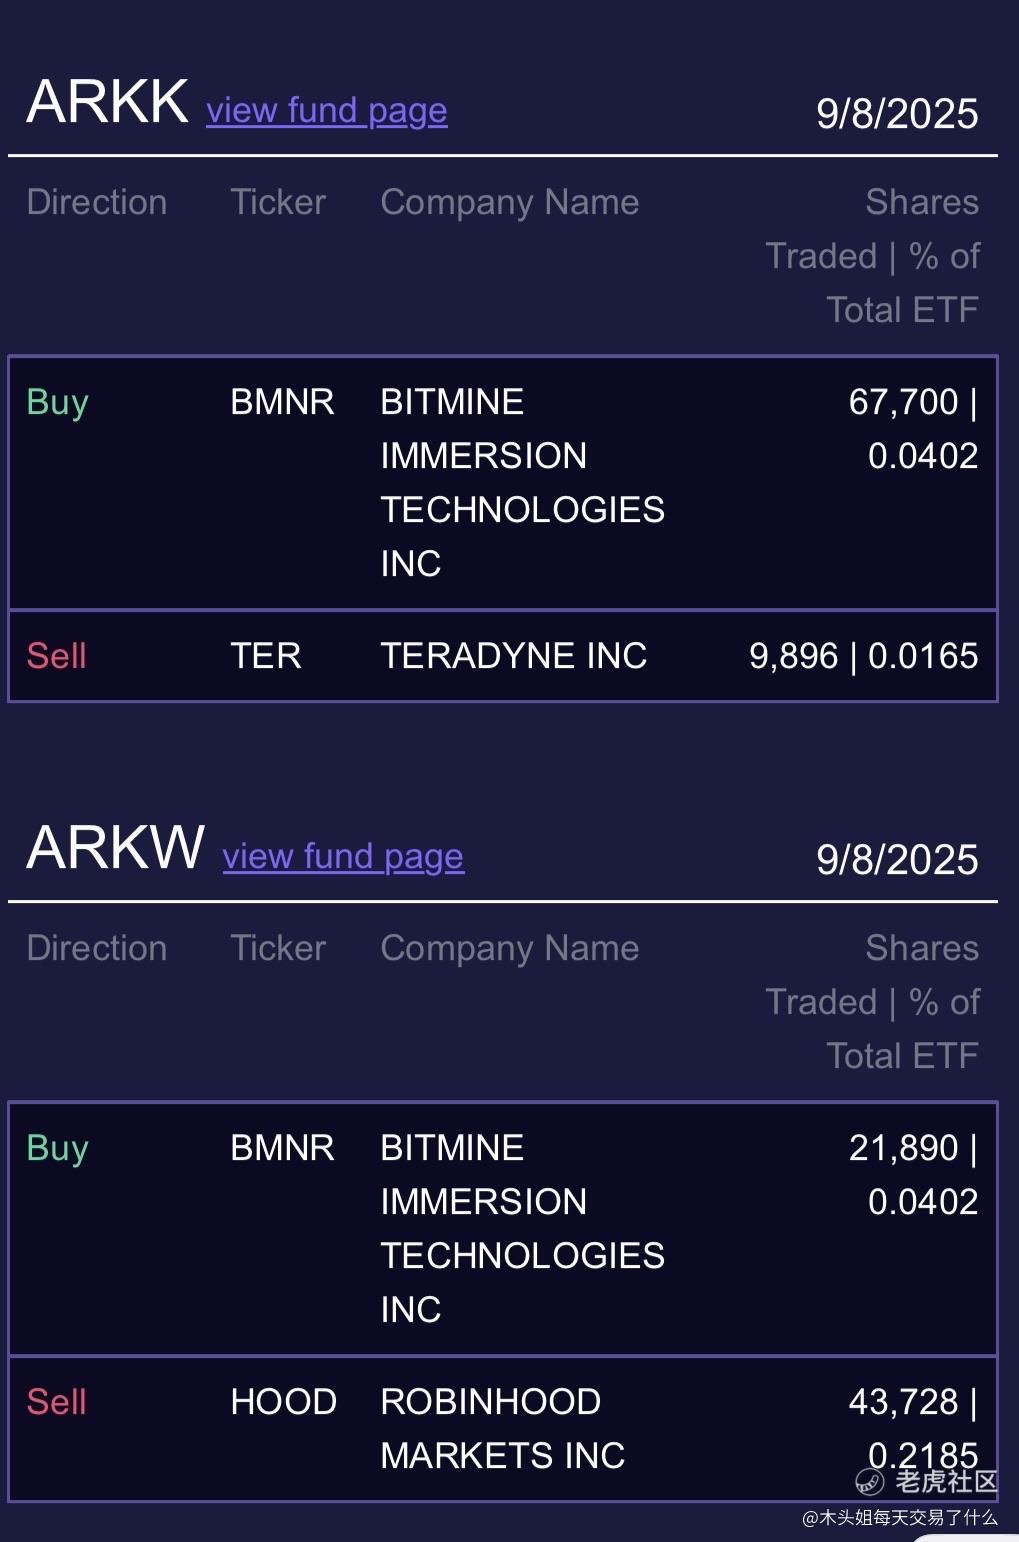Open ARKW view fund page link

343,856
